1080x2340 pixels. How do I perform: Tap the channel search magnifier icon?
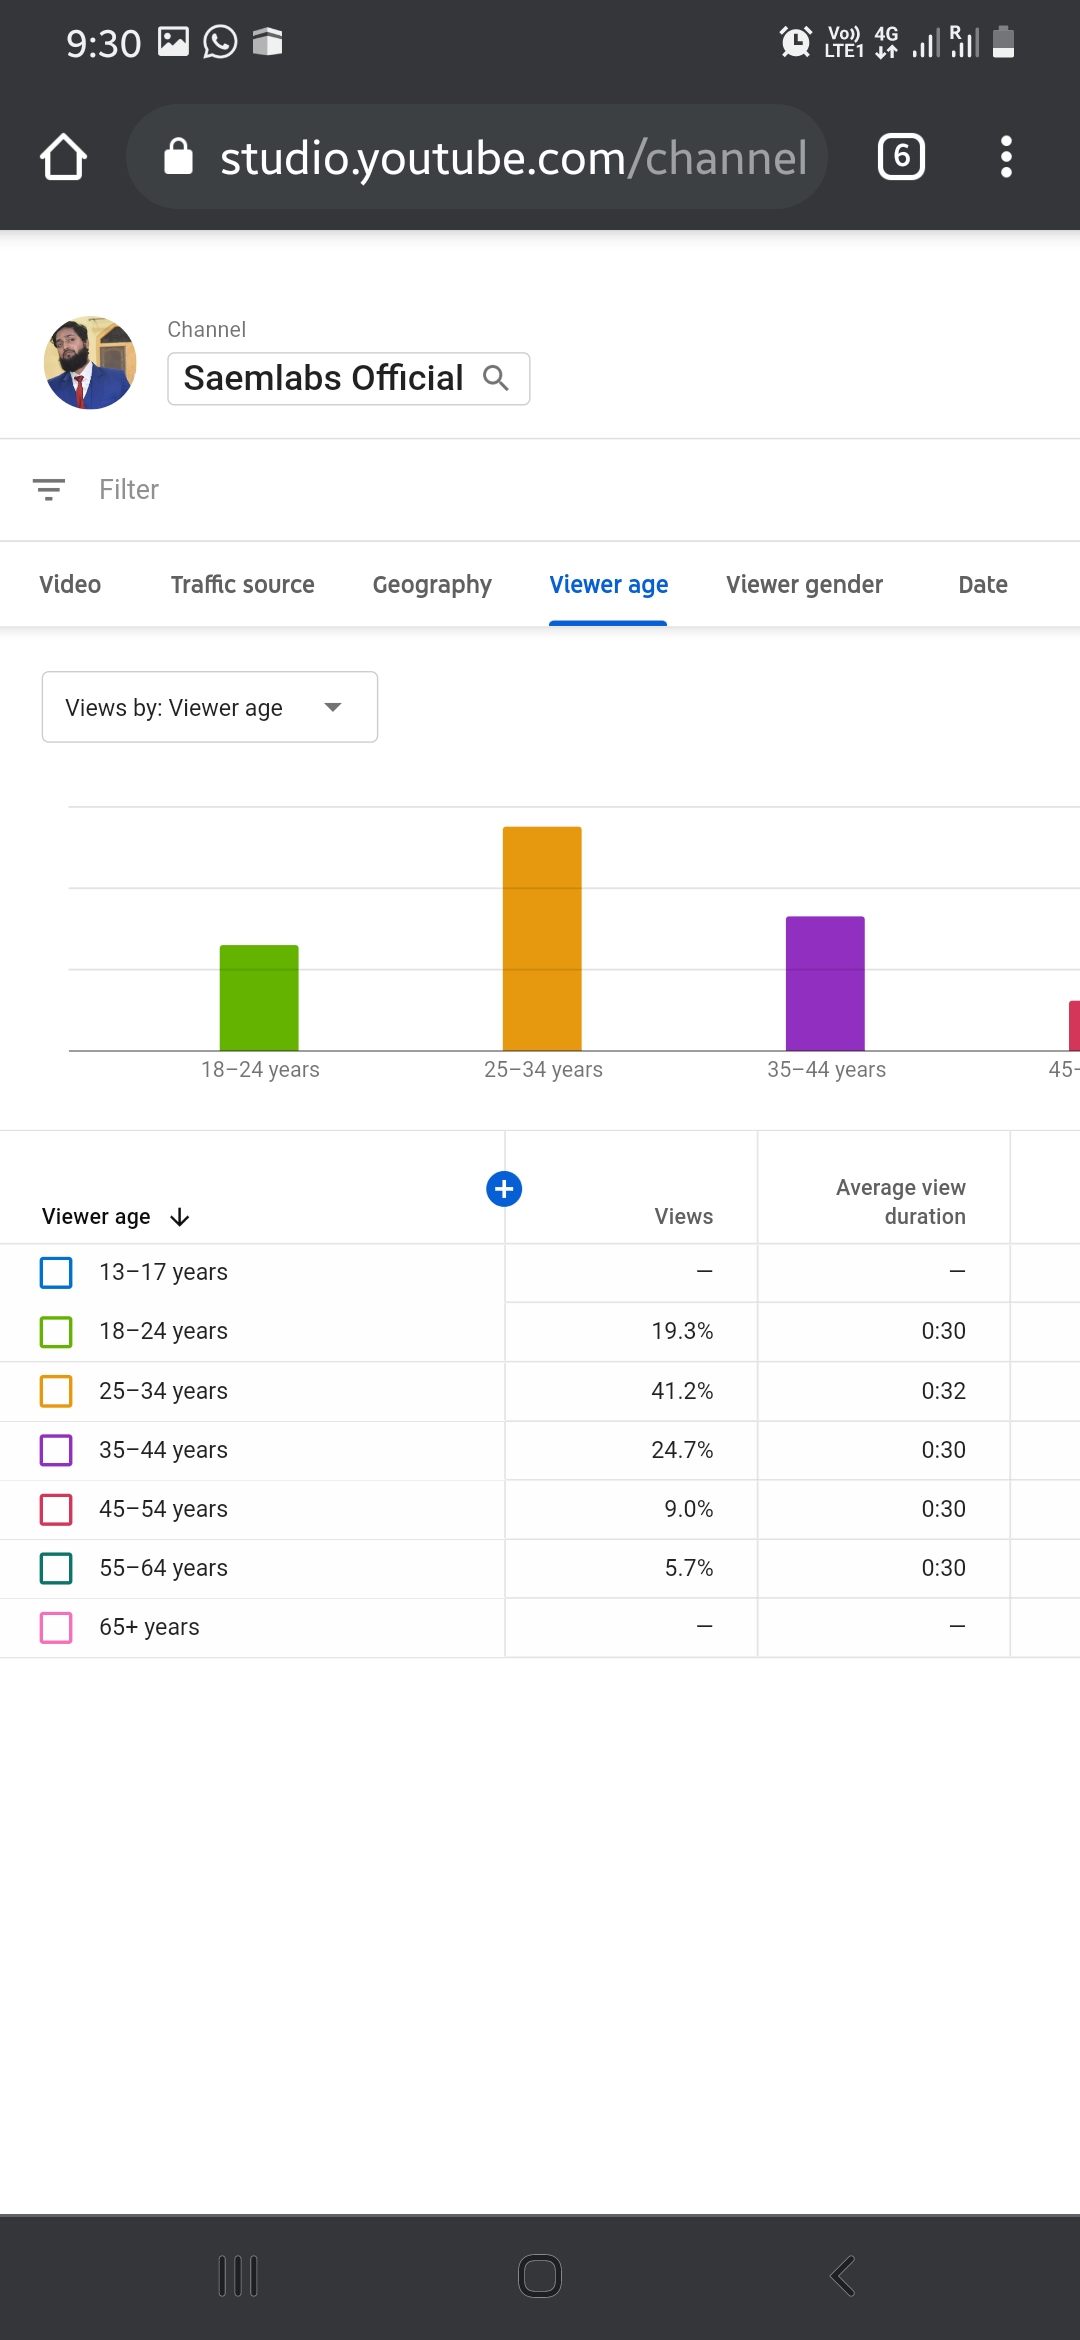tap(496, 378)
